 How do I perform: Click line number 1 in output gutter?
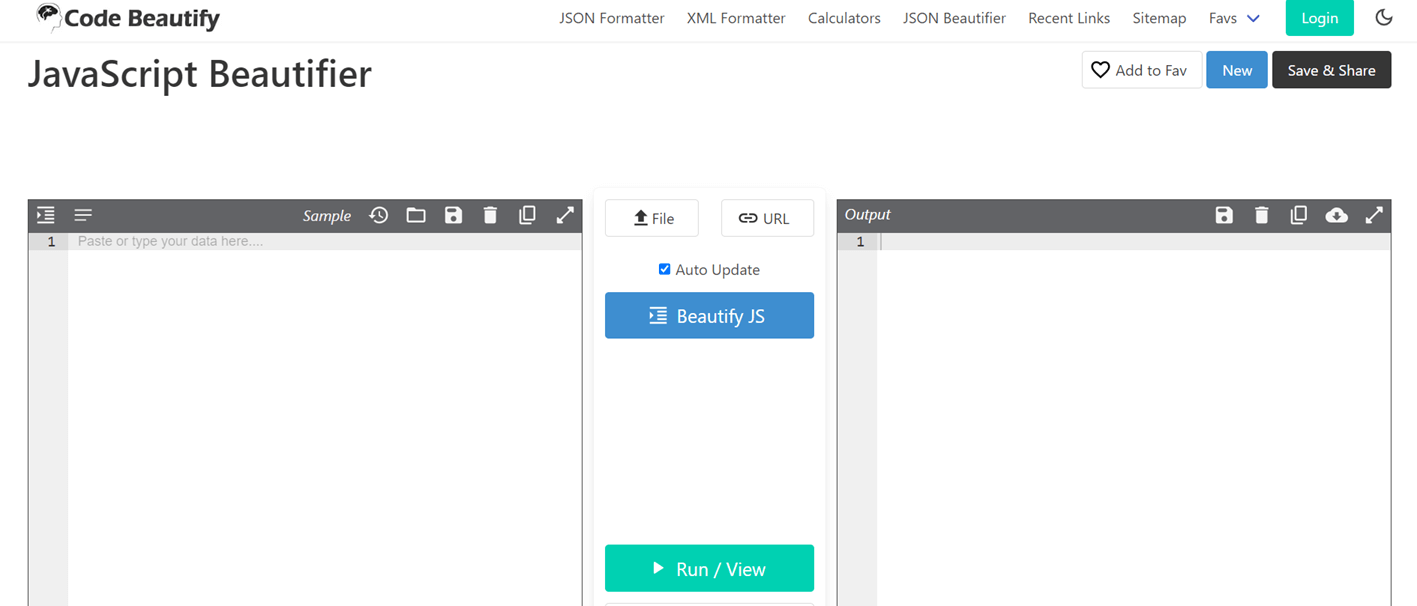click(x=860, y=242)
